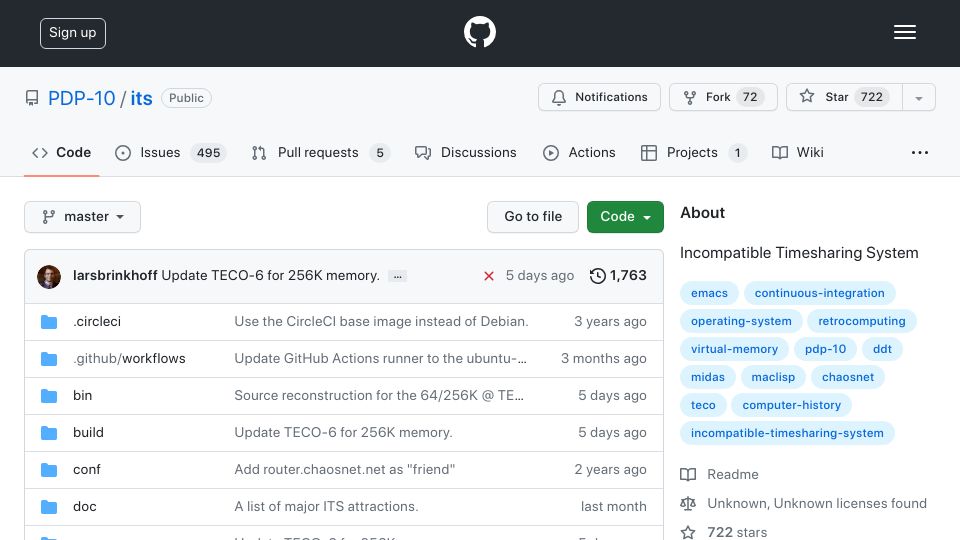Screen dimensions: 960x540
Task: Click the pdp-10 topic tag
Action: tap(825, 350)
